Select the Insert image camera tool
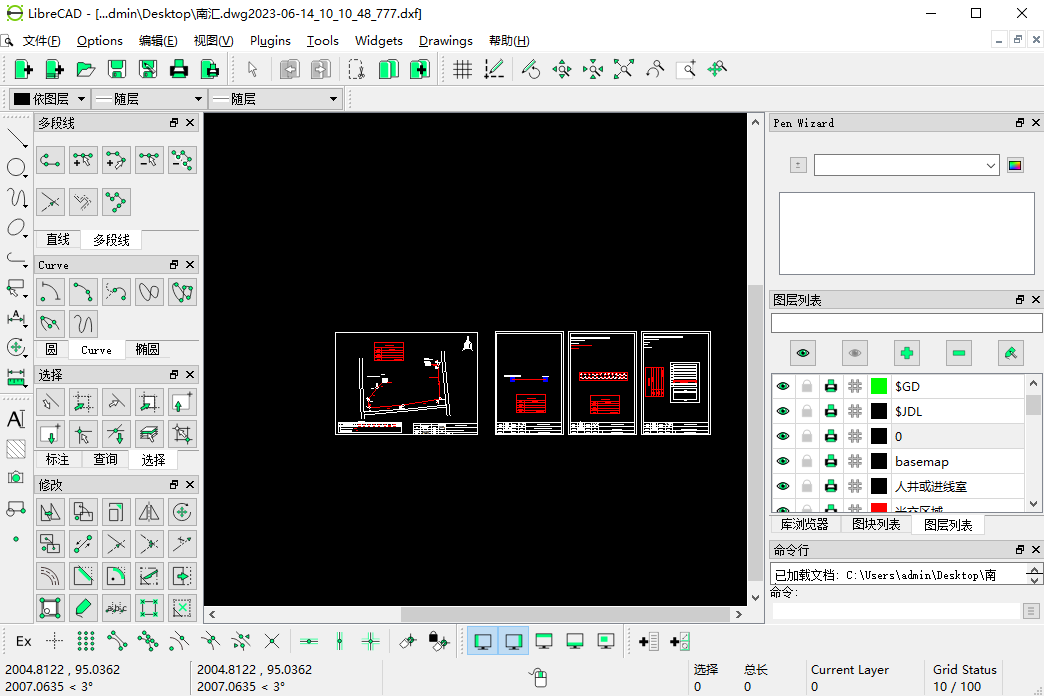 pyautogui.click(x=16, y=478)
